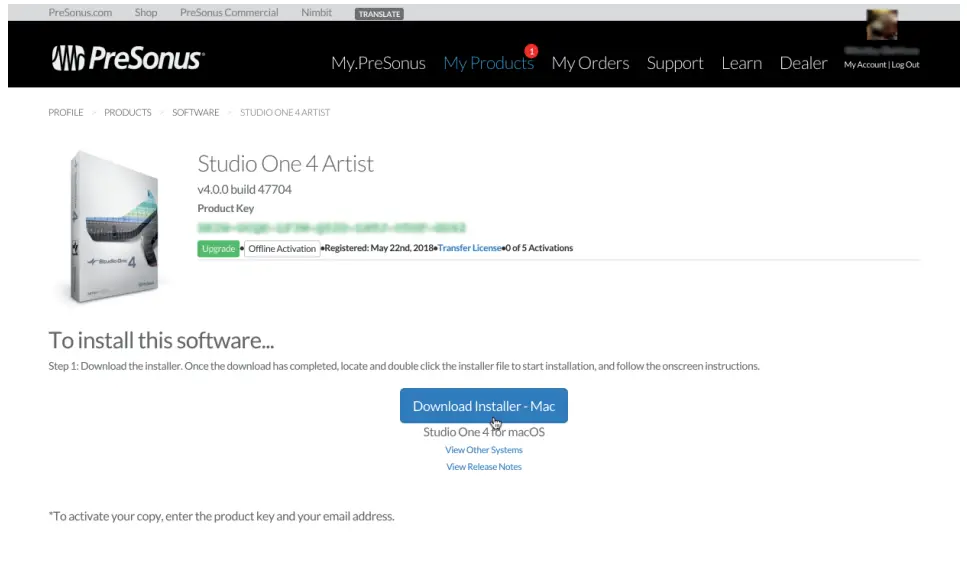Visit PreSonus Commercial link
Screen dimensions: 967x570
coord(229,12)
